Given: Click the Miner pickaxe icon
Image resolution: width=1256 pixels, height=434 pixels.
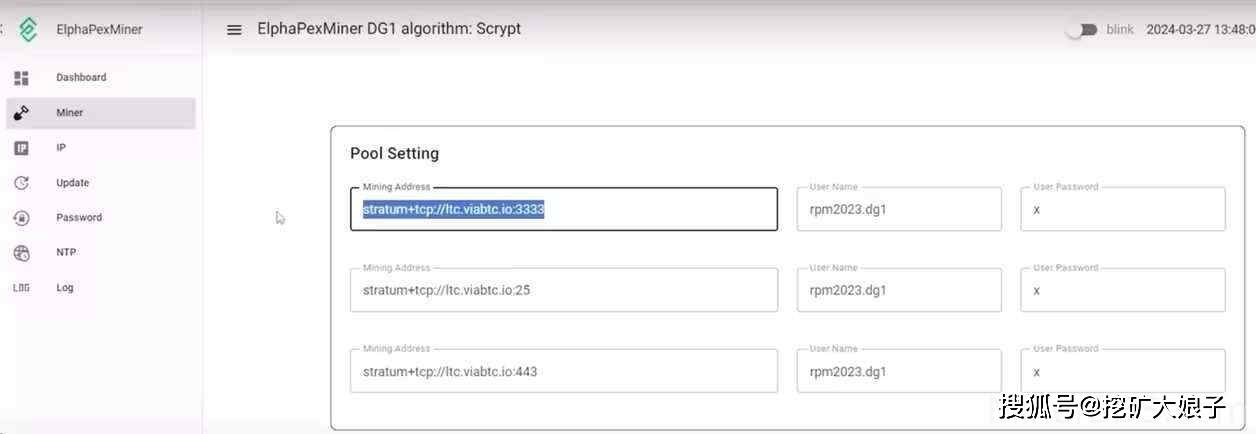Looking at the screenshot, I should (21, 113).
